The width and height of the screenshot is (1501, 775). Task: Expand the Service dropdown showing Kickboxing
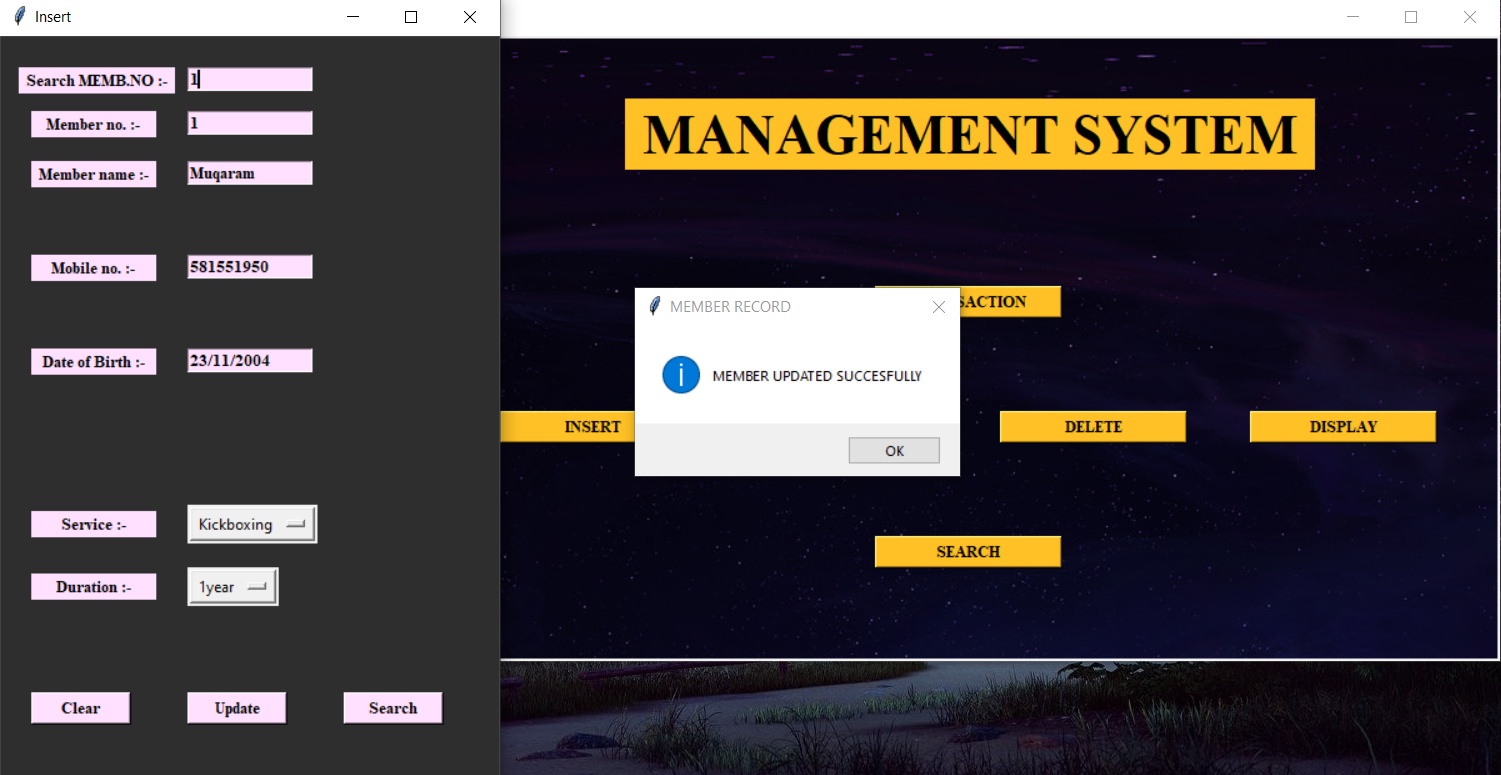(x=250, y=523)
